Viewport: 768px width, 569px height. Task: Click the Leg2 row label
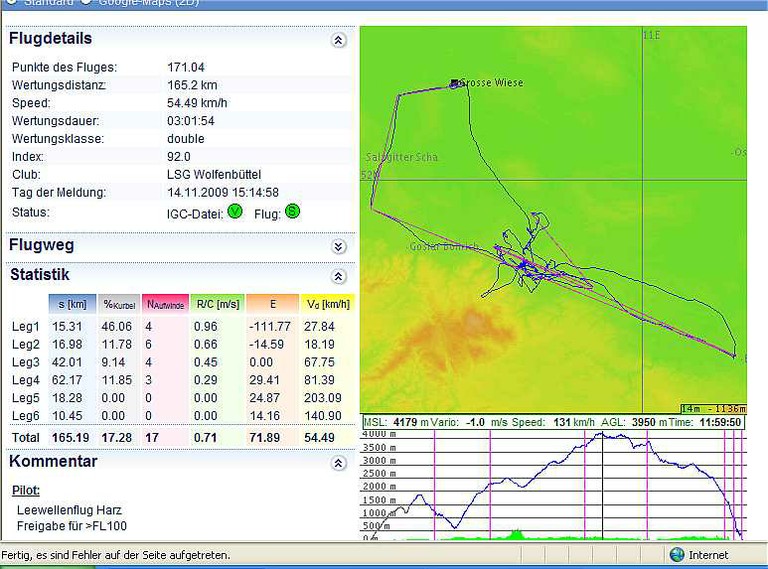point(25,344)
